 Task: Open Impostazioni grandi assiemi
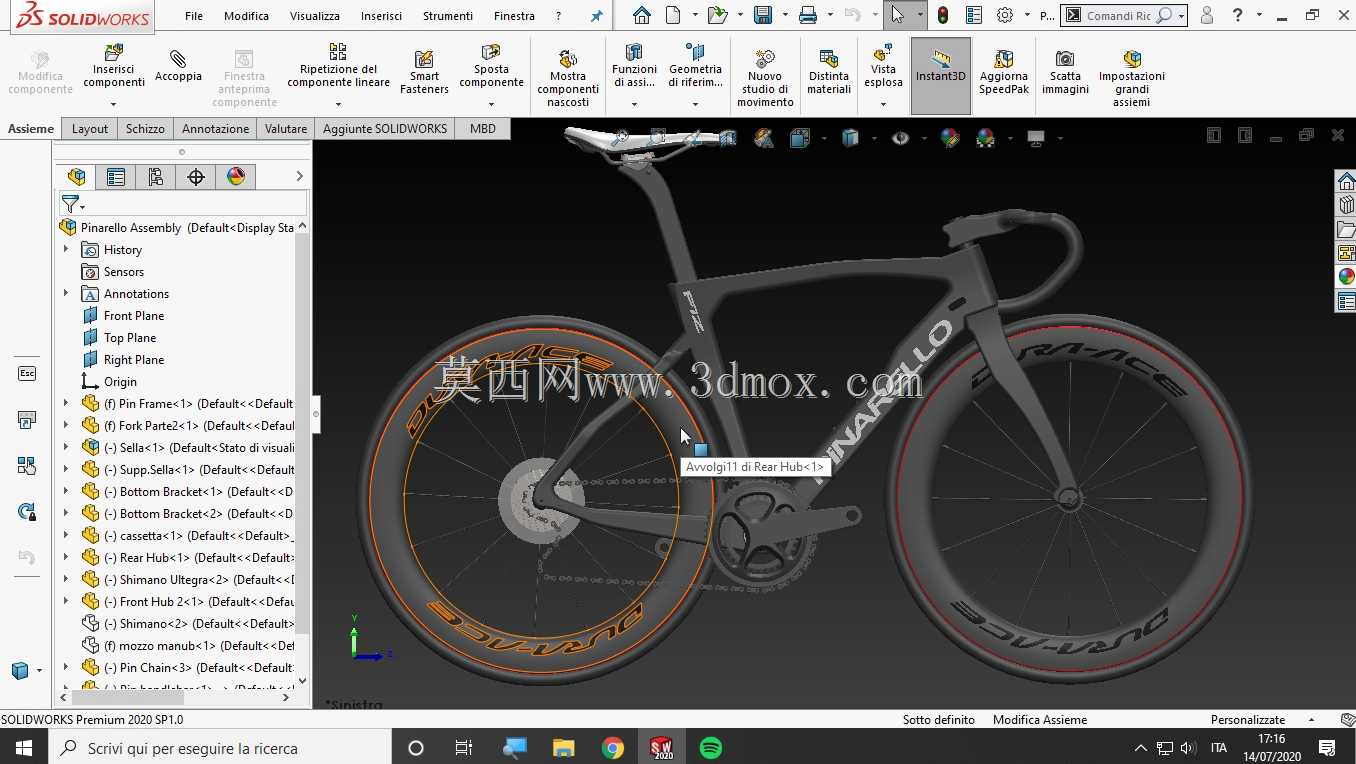(x=1131, y=78)
